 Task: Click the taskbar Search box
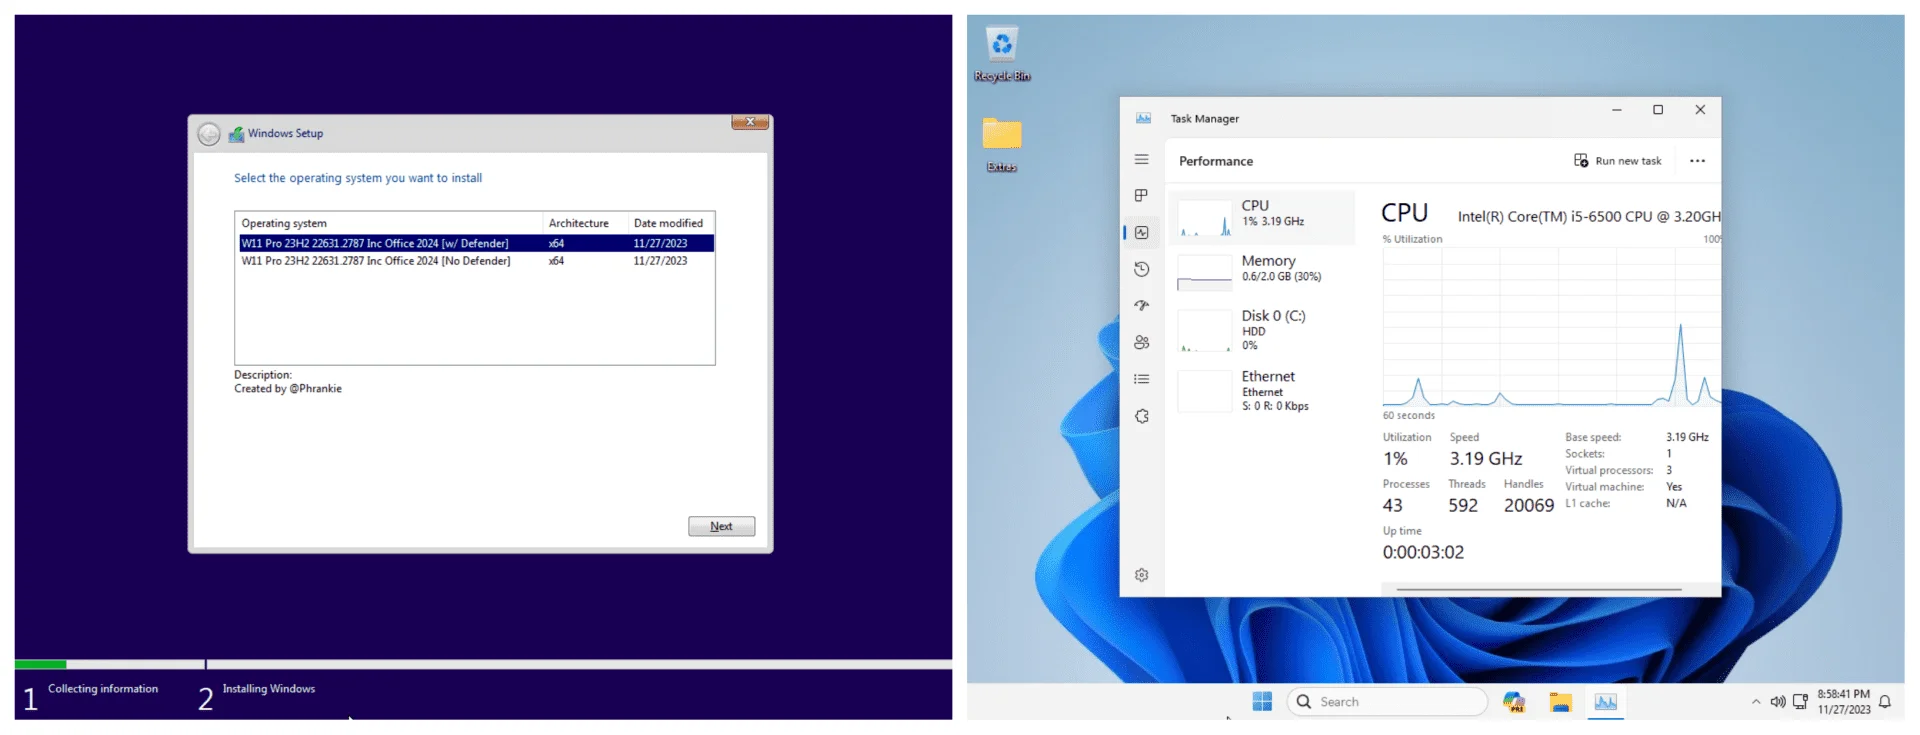point(1387,702)
